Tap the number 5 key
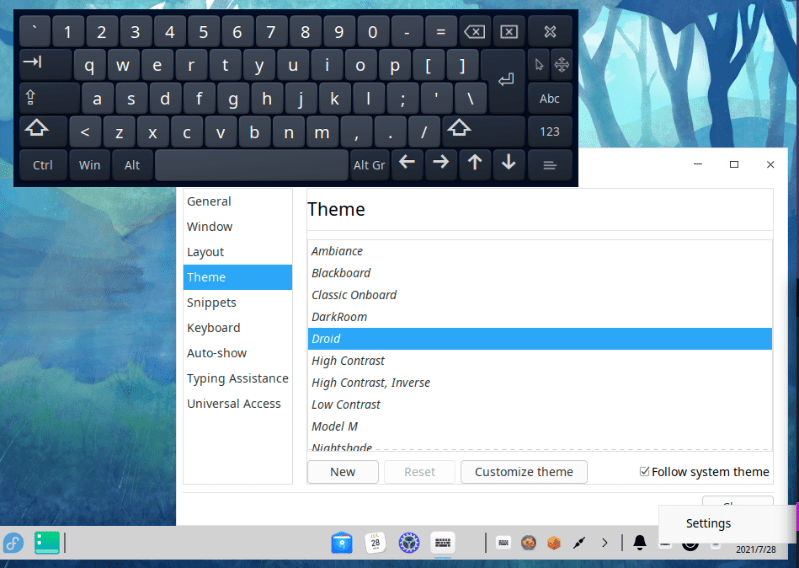 click(x=203, y=32)
